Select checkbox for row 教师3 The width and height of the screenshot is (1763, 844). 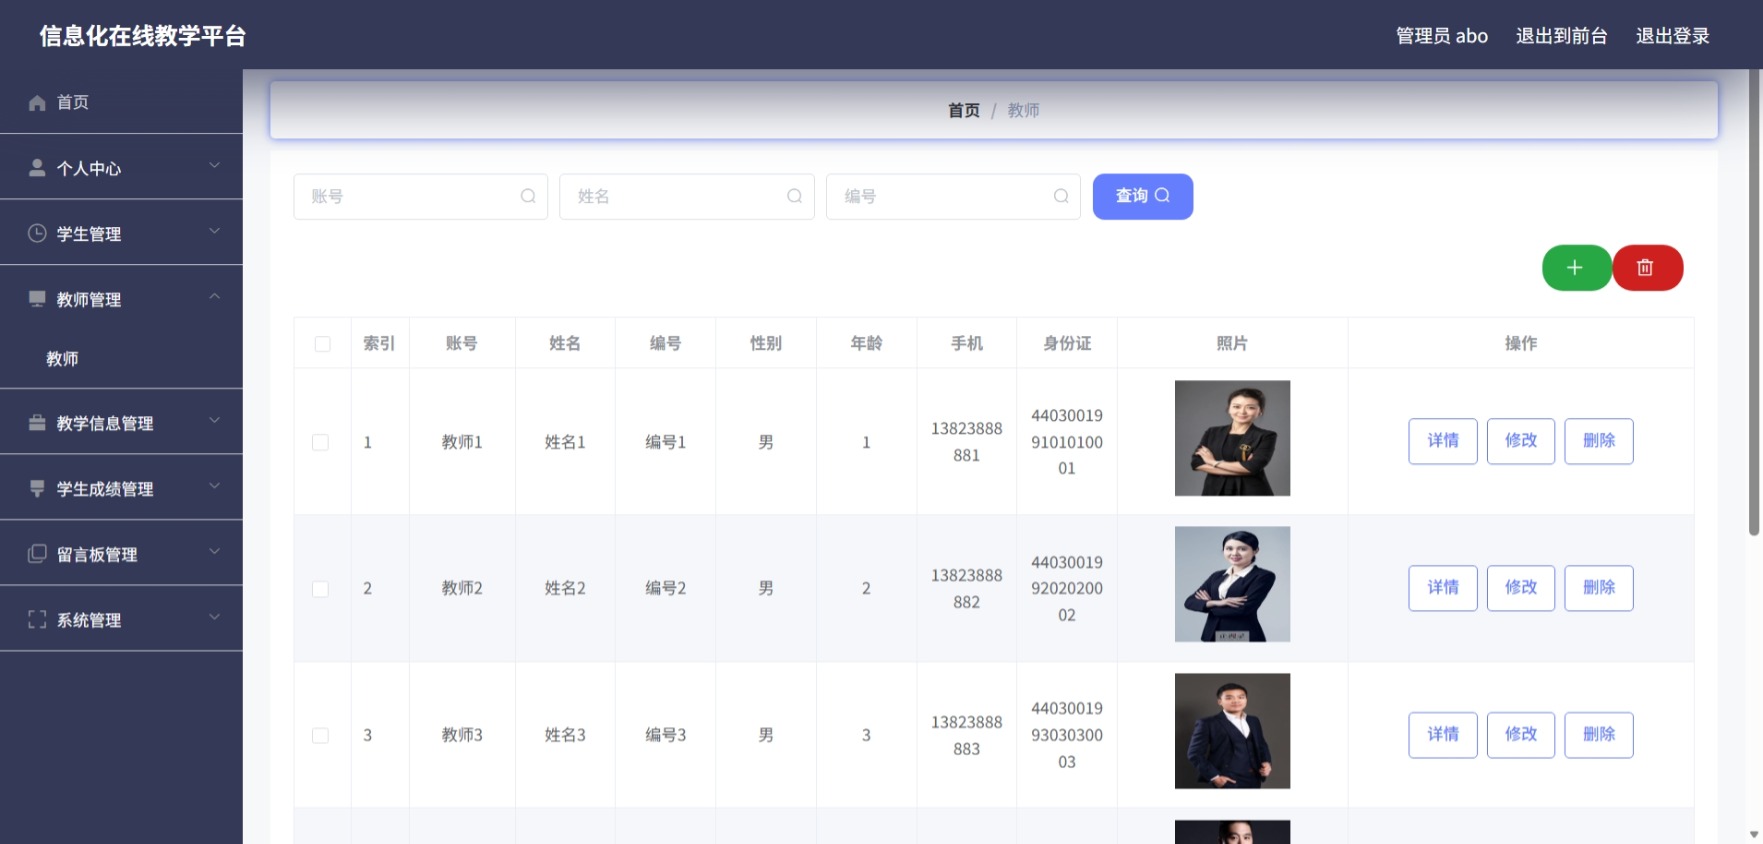320,735
